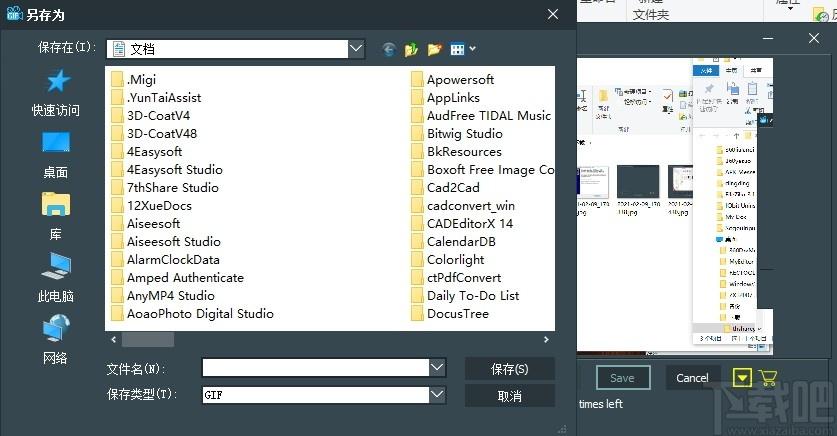Select the AudFree TIDAL Music folder
Viewport: 837px width, 436px height.
[x=481, y=116]
